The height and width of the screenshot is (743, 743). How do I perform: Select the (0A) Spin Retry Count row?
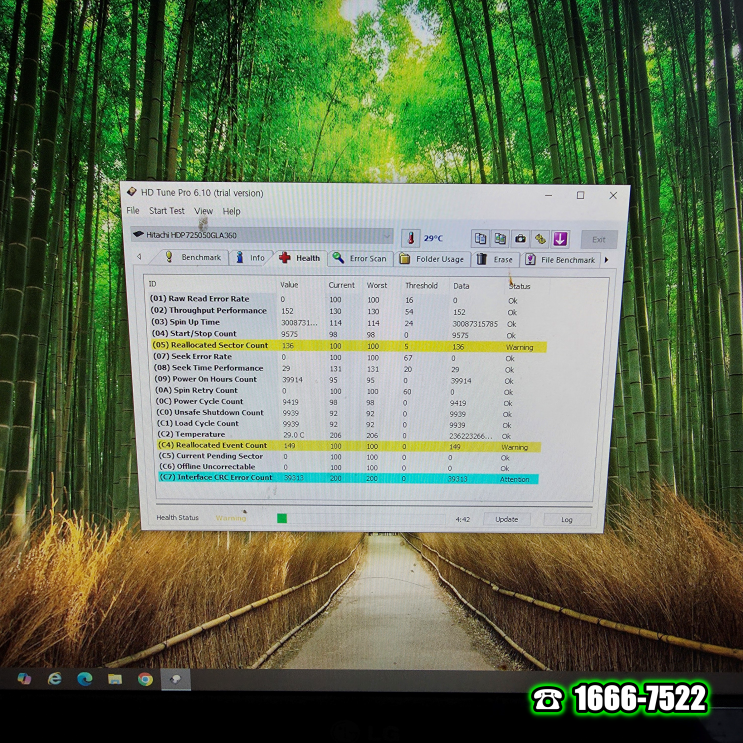(x=348, y=391)
